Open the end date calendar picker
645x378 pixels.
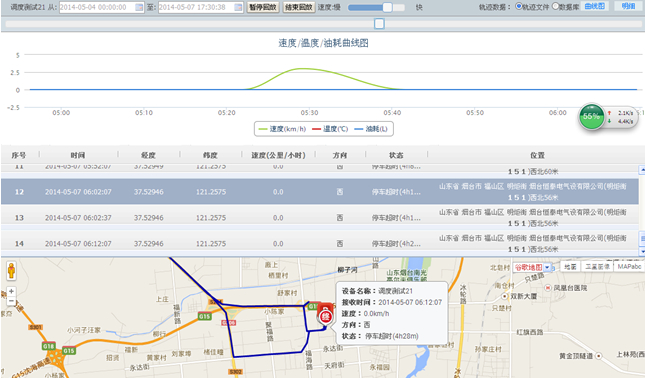tap(238, 7)
